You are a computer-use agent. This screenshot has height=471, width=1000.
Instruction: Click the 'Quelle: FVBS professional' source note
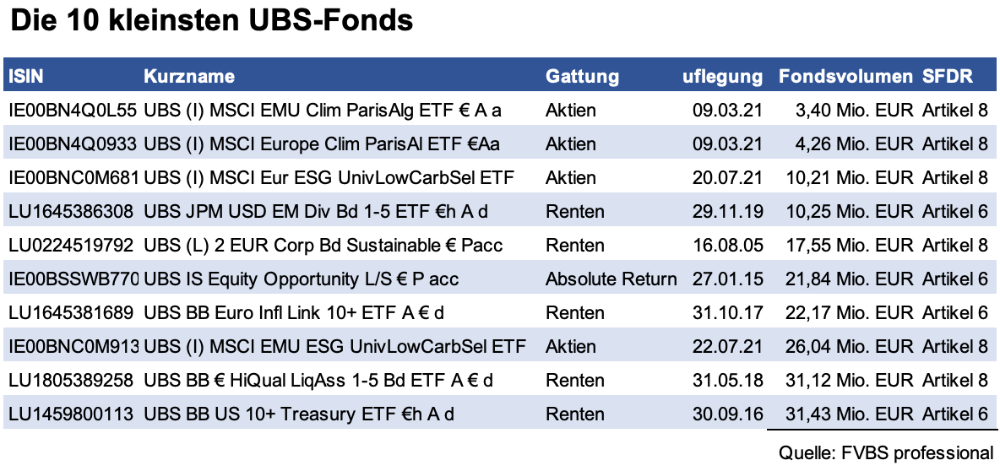885,451
